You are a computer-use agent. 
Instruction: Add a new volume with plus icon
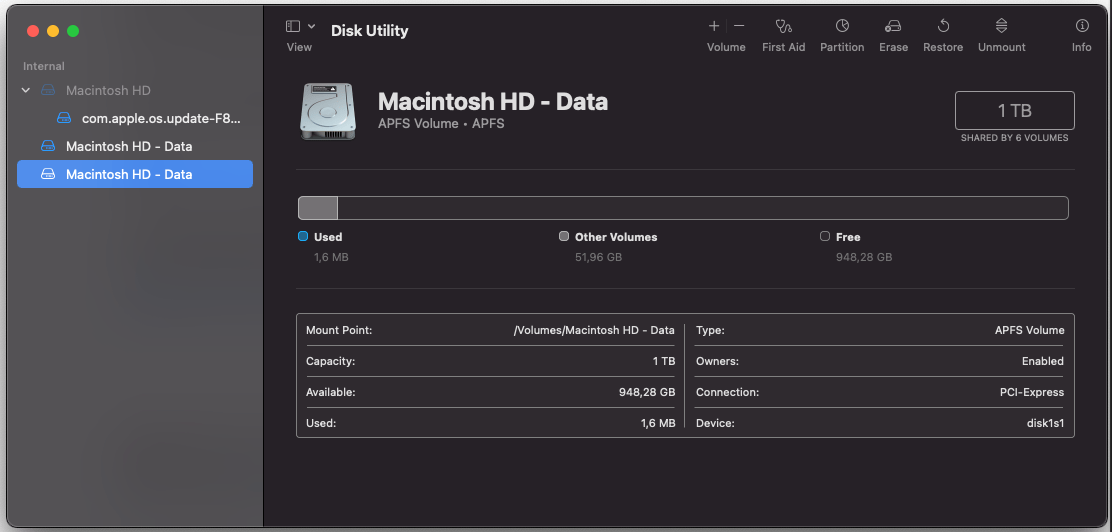(x=713, y=26)
